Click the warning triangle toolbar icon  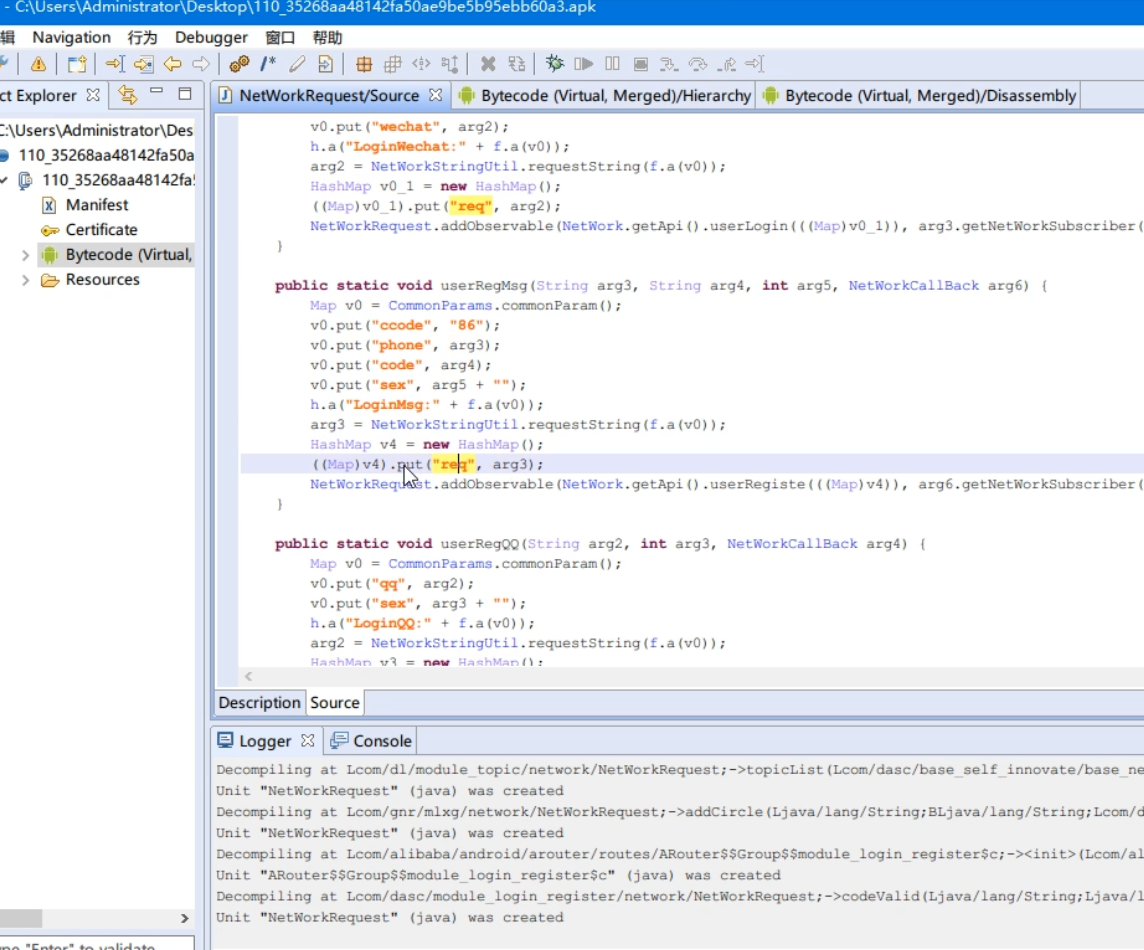coord(38,64)
